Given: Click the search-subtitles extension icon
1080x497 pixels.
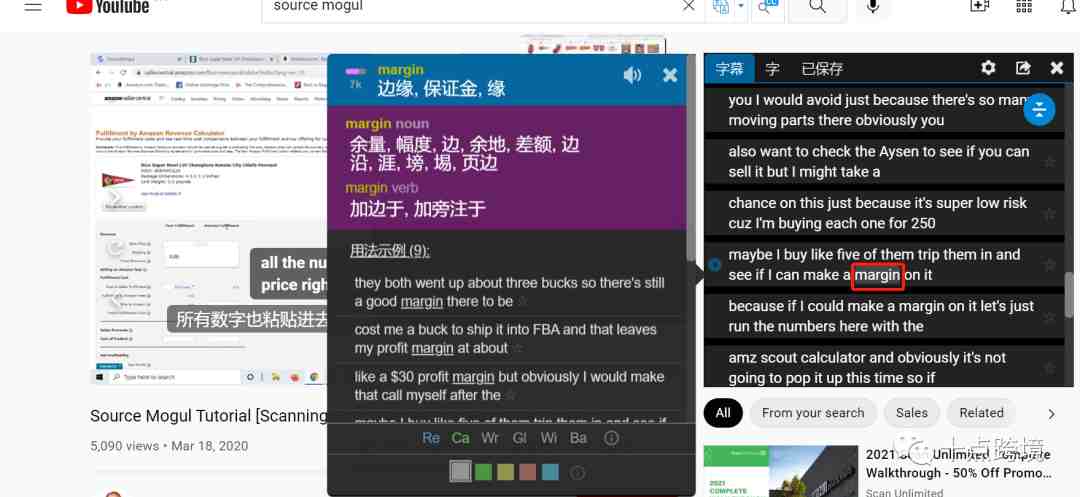Looking at the screenshot, I should [768, 7].
